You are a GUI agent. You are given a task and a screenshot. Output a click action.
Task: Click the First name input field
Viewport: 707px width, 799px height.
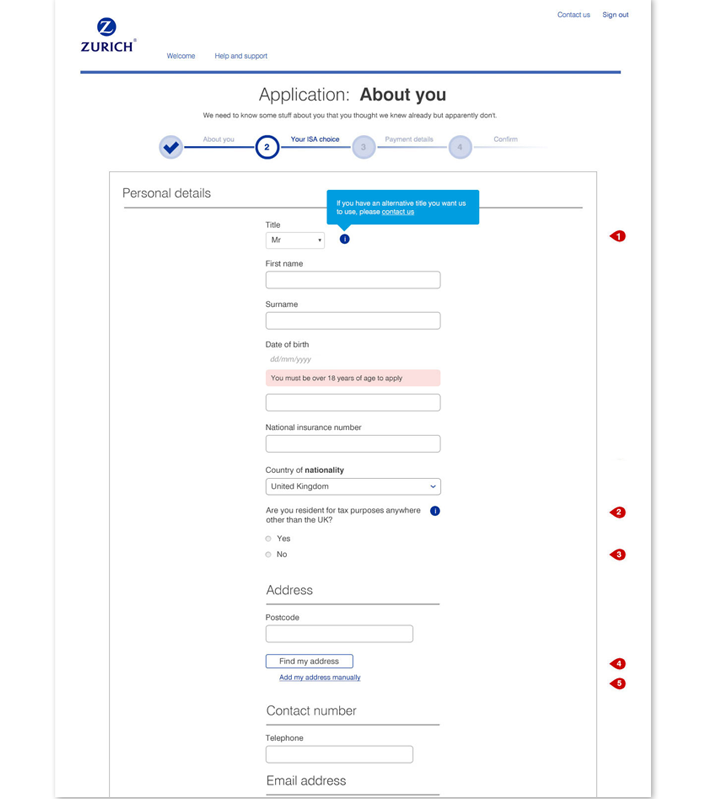tap(353, 280)
